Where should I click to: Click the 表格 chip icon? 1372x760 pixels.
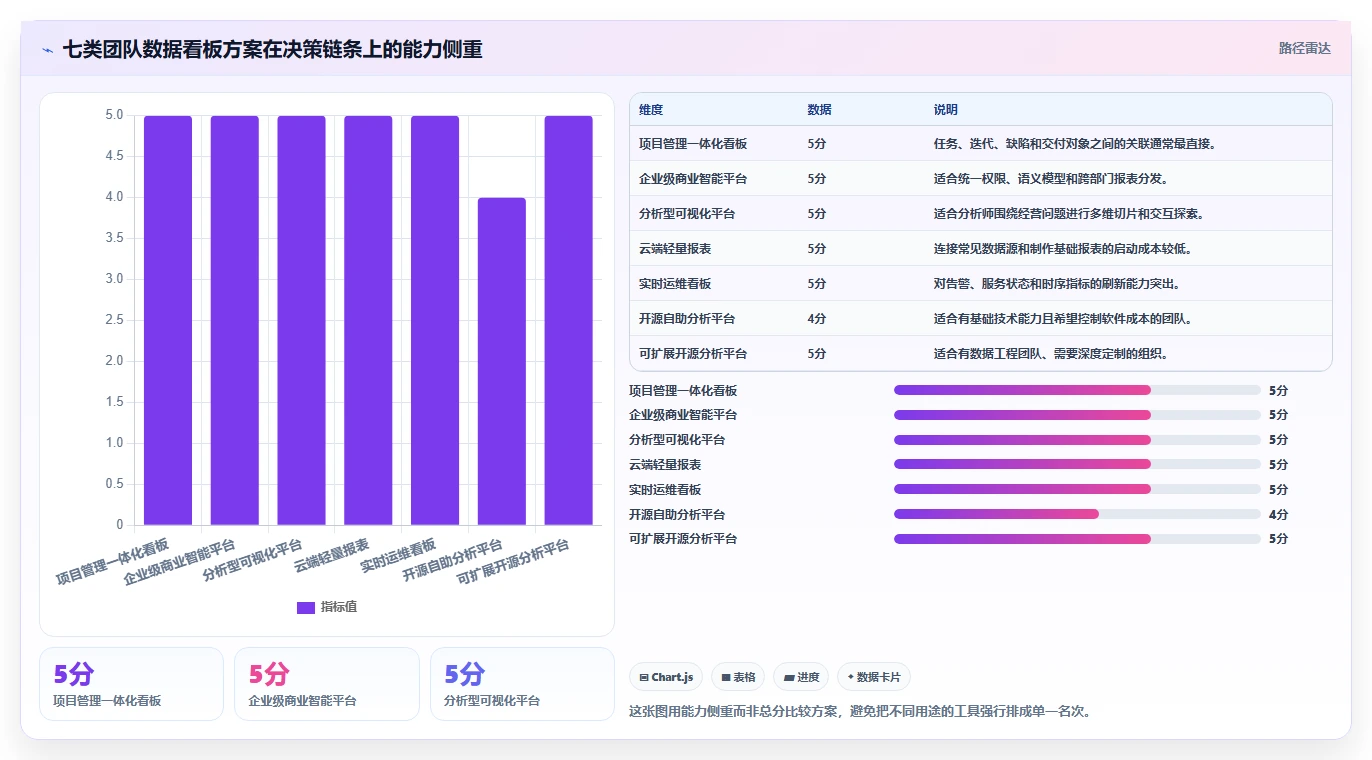click(726, 678)
